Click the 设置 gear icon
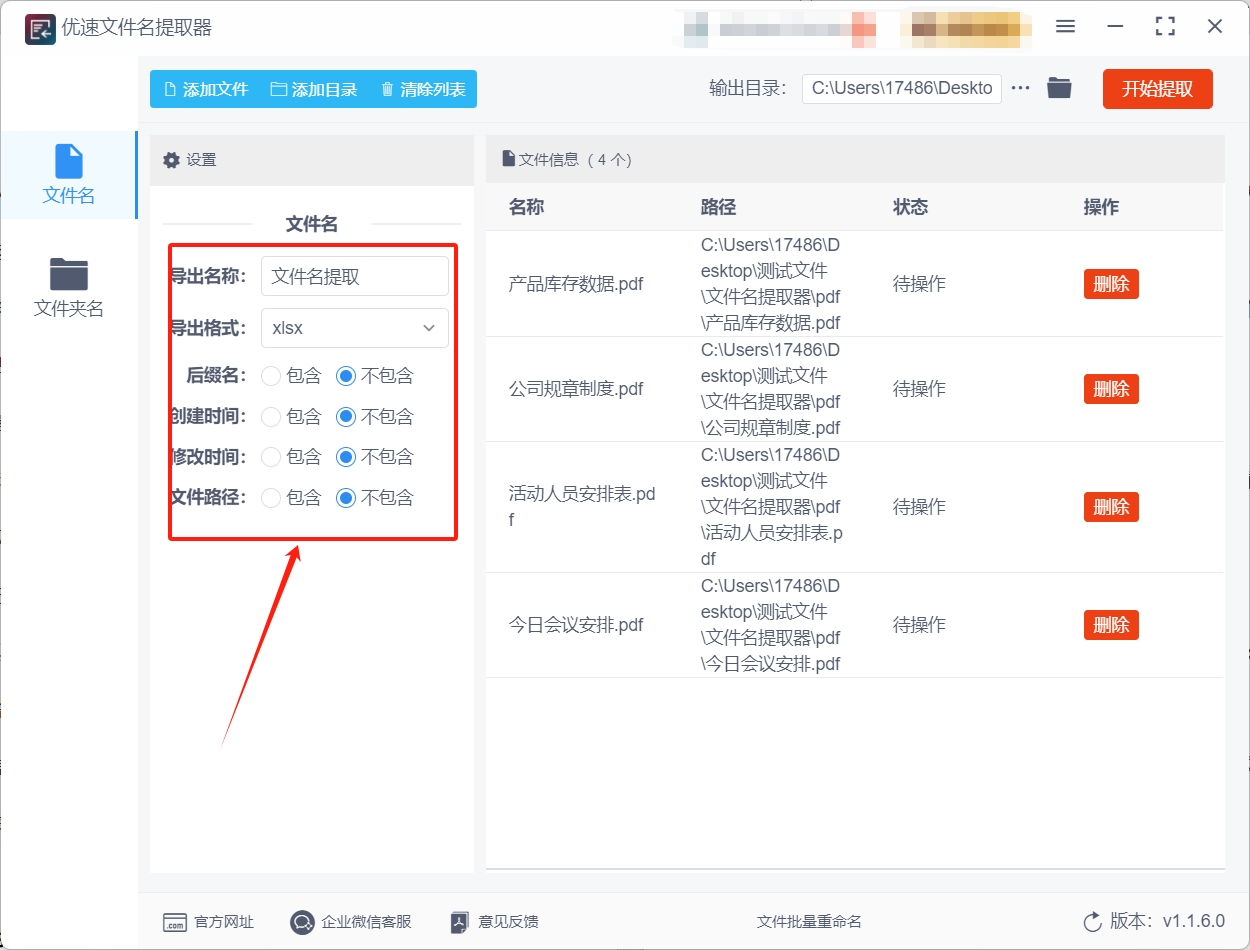 171,160
